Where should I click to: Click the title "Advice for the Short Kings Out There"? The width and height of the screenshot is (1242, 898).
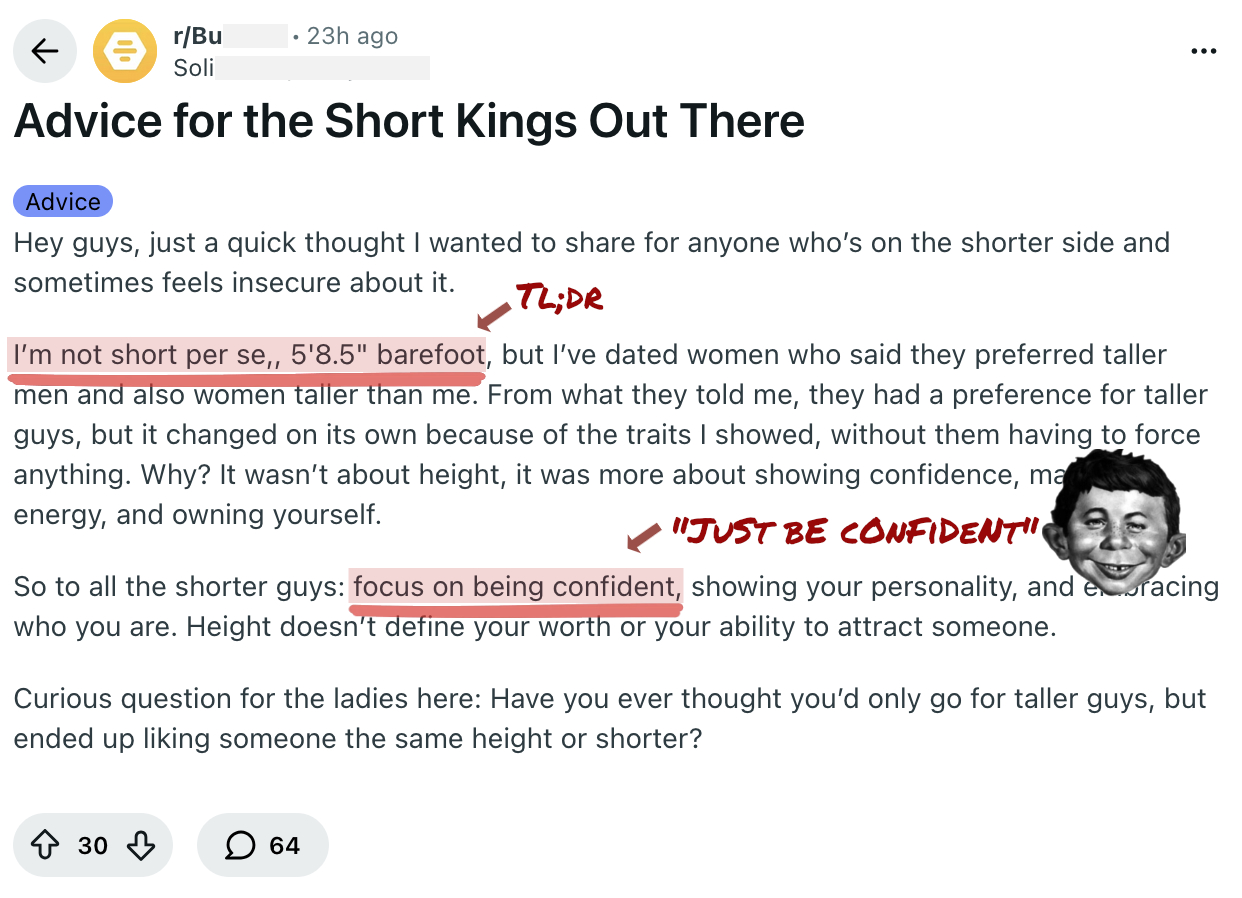point(409,121)
